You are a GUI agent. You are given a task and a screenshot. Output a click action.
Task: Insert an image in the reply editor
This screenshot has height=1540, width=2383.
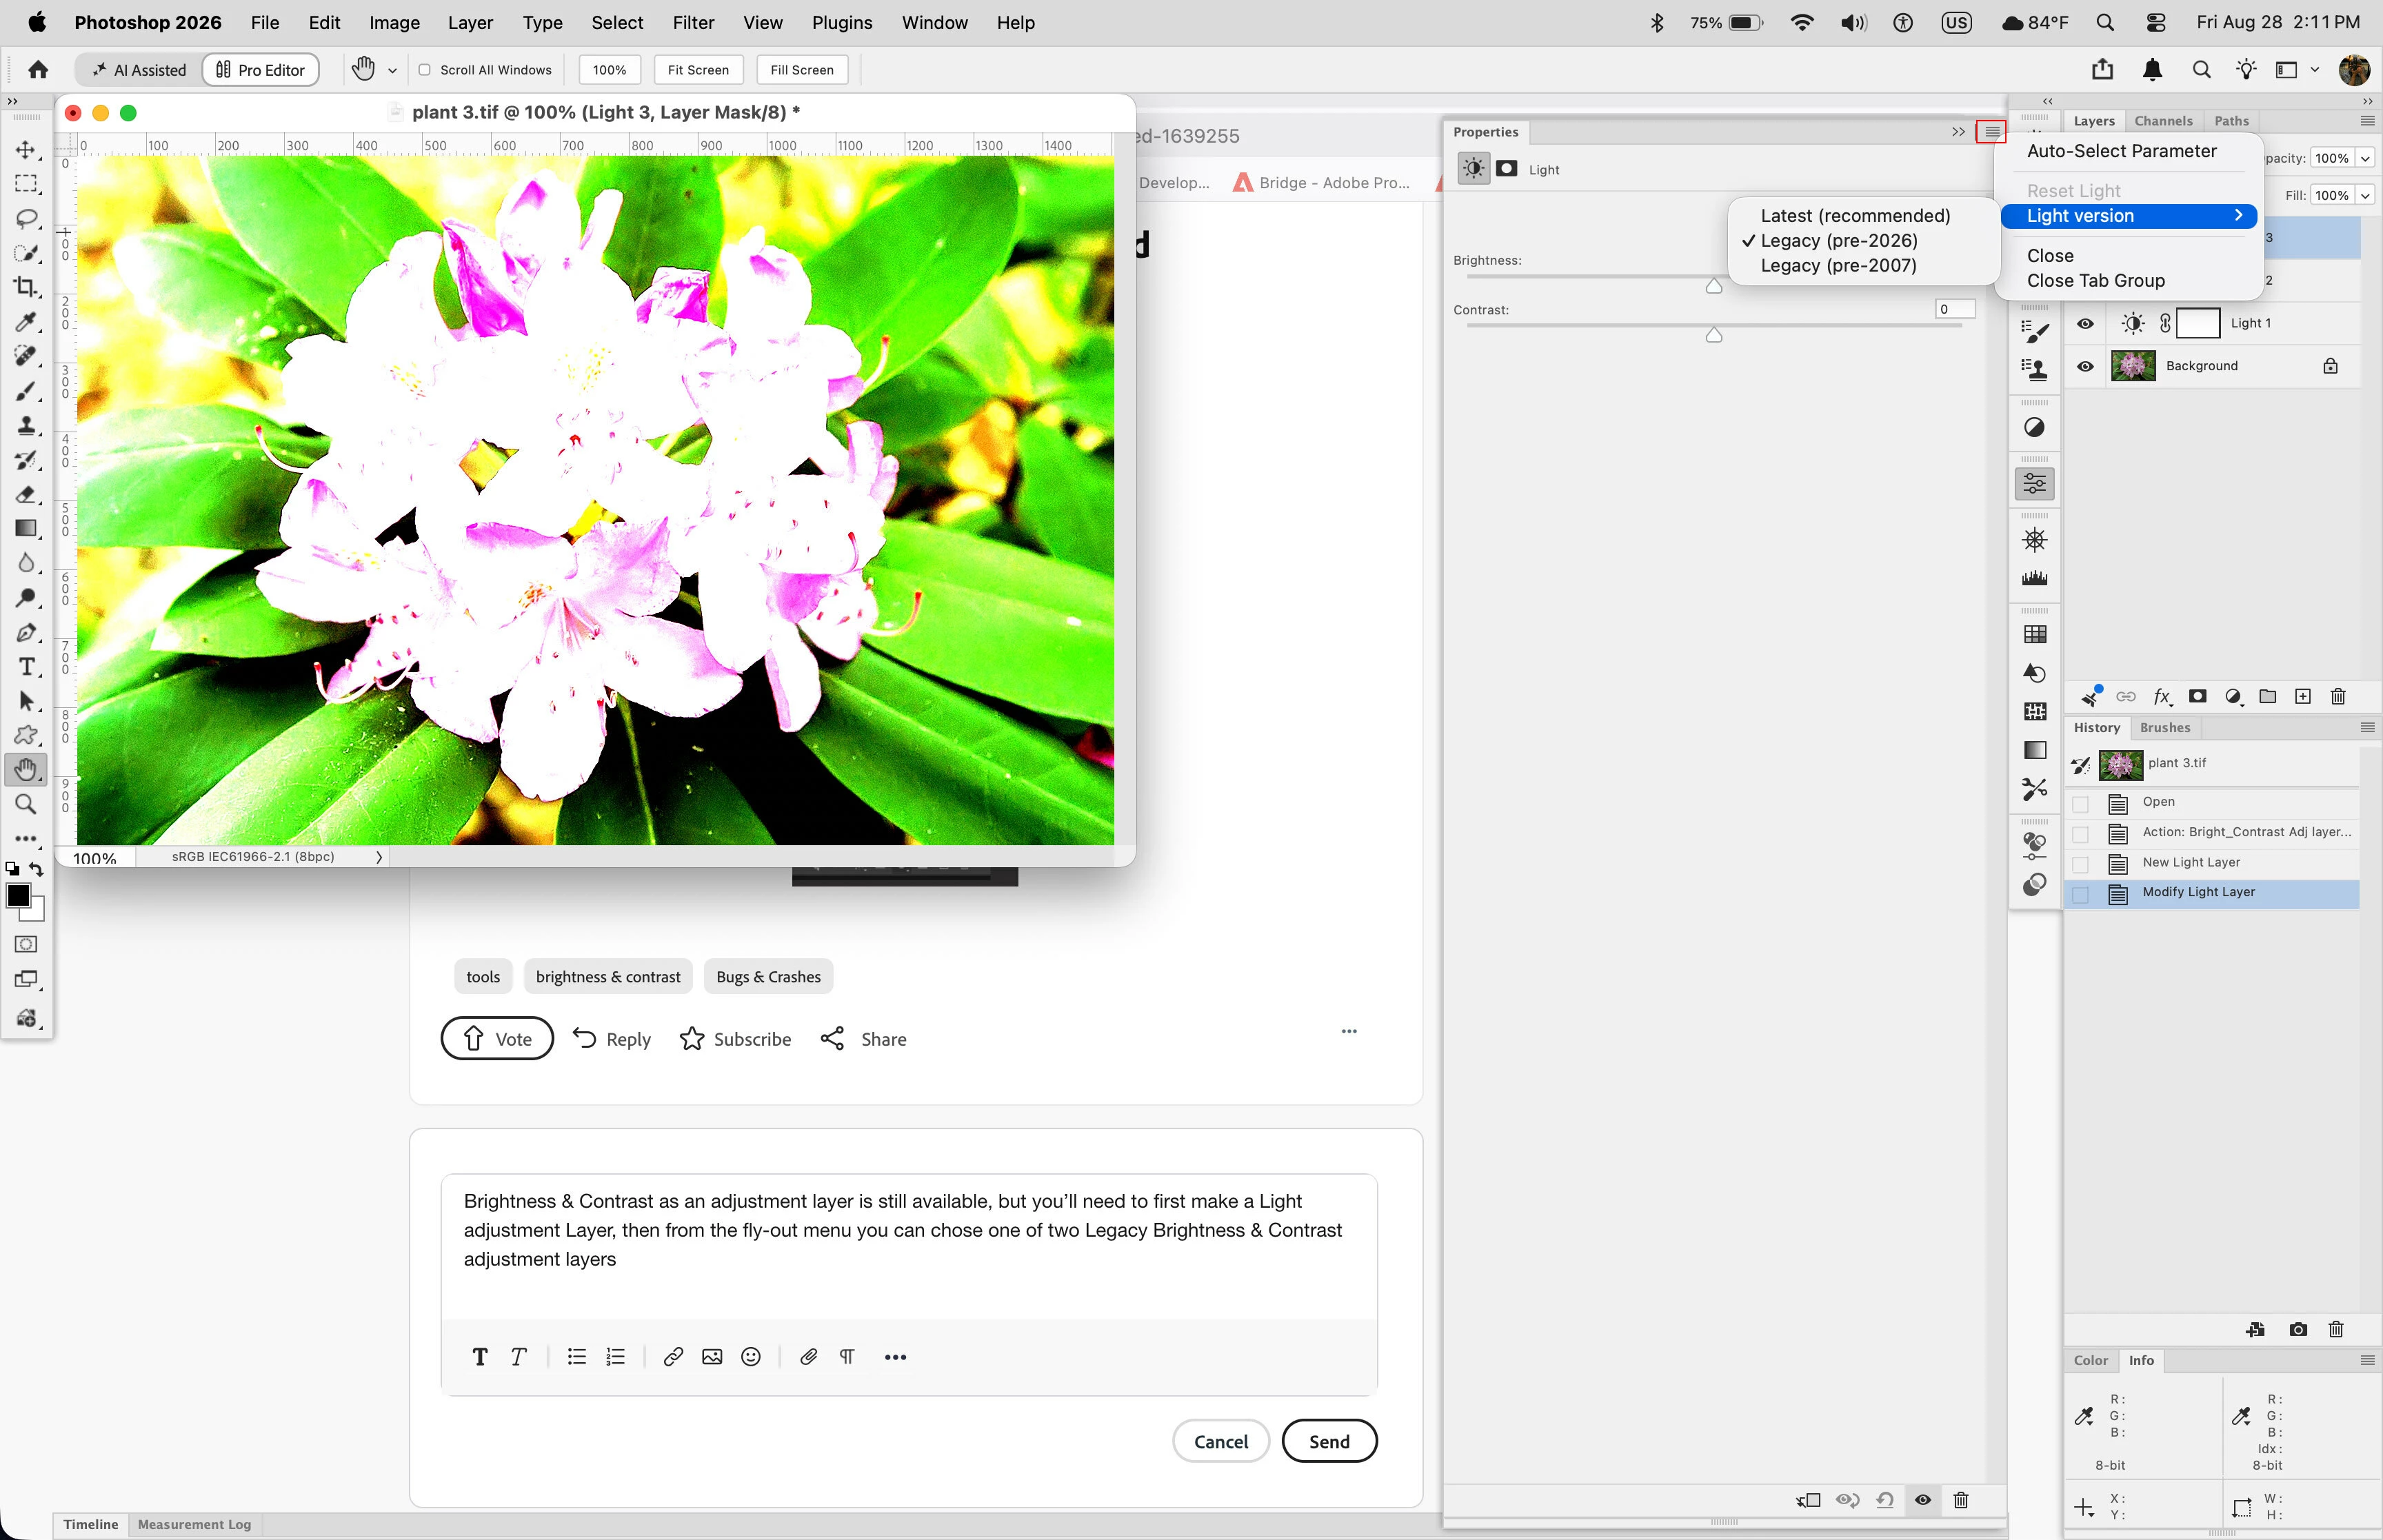coord(712,1357)
